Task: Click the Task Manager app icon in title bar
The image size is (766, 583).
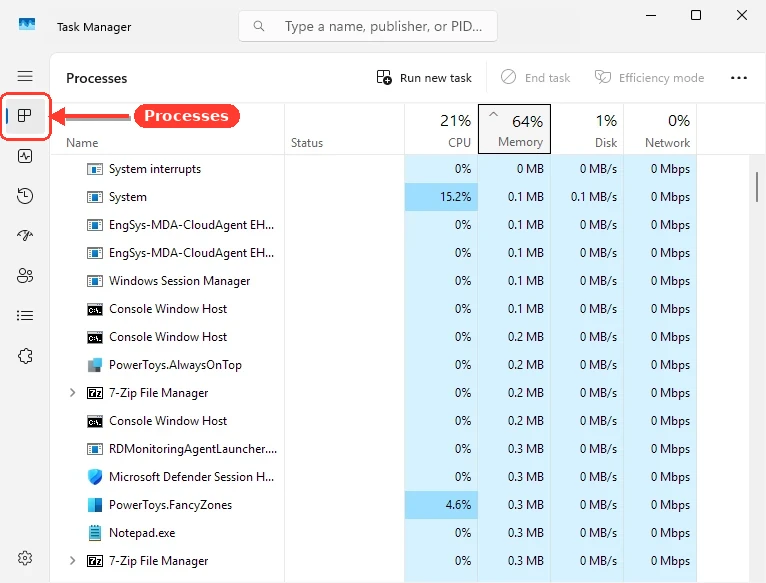Action: point(27,24)
